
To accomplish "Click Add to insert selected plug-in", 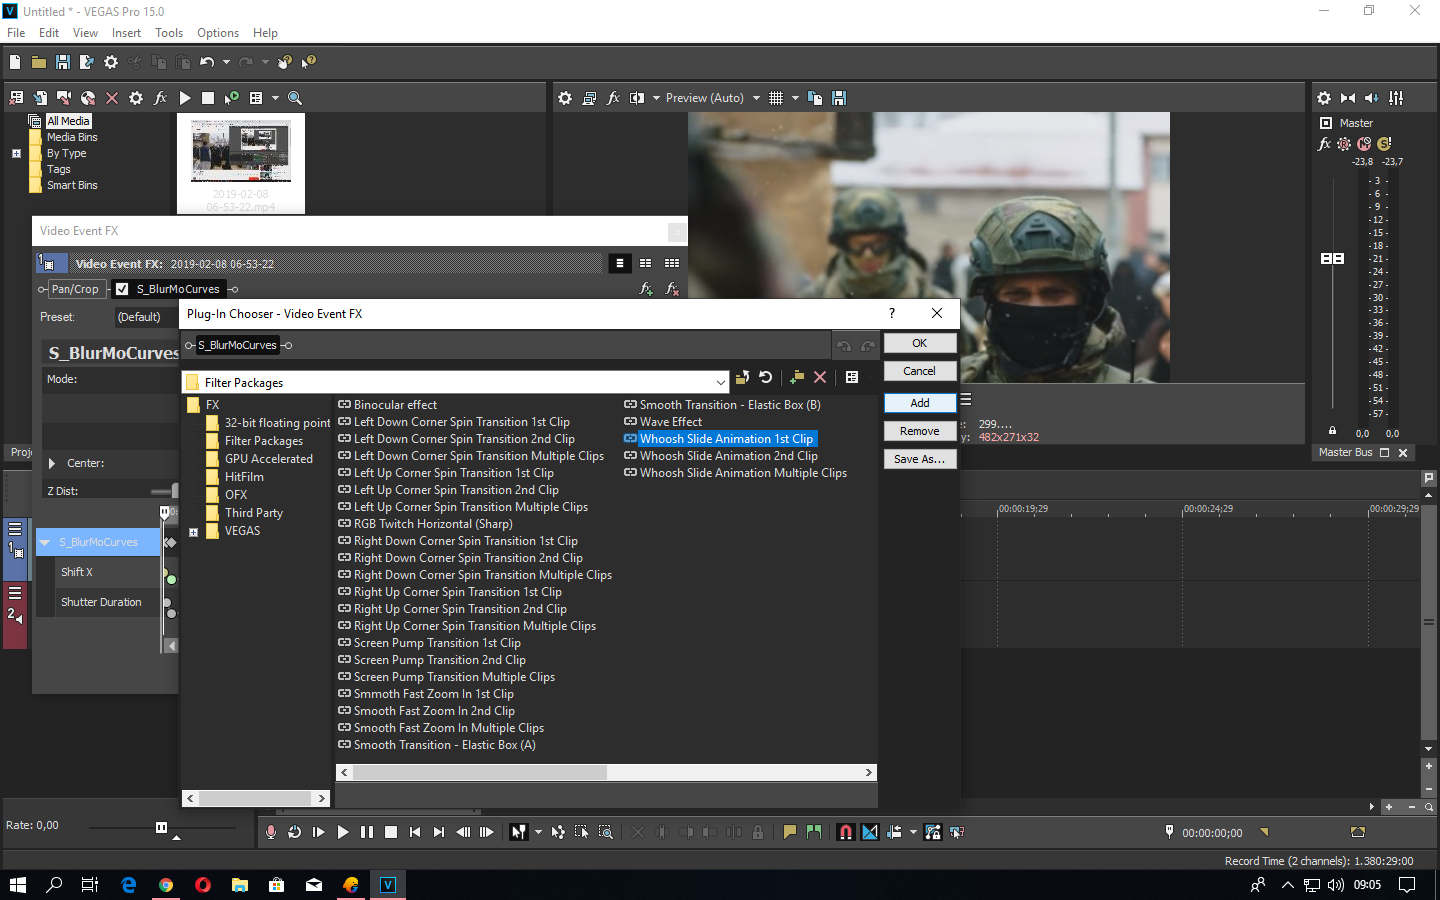I will (920, 403).
